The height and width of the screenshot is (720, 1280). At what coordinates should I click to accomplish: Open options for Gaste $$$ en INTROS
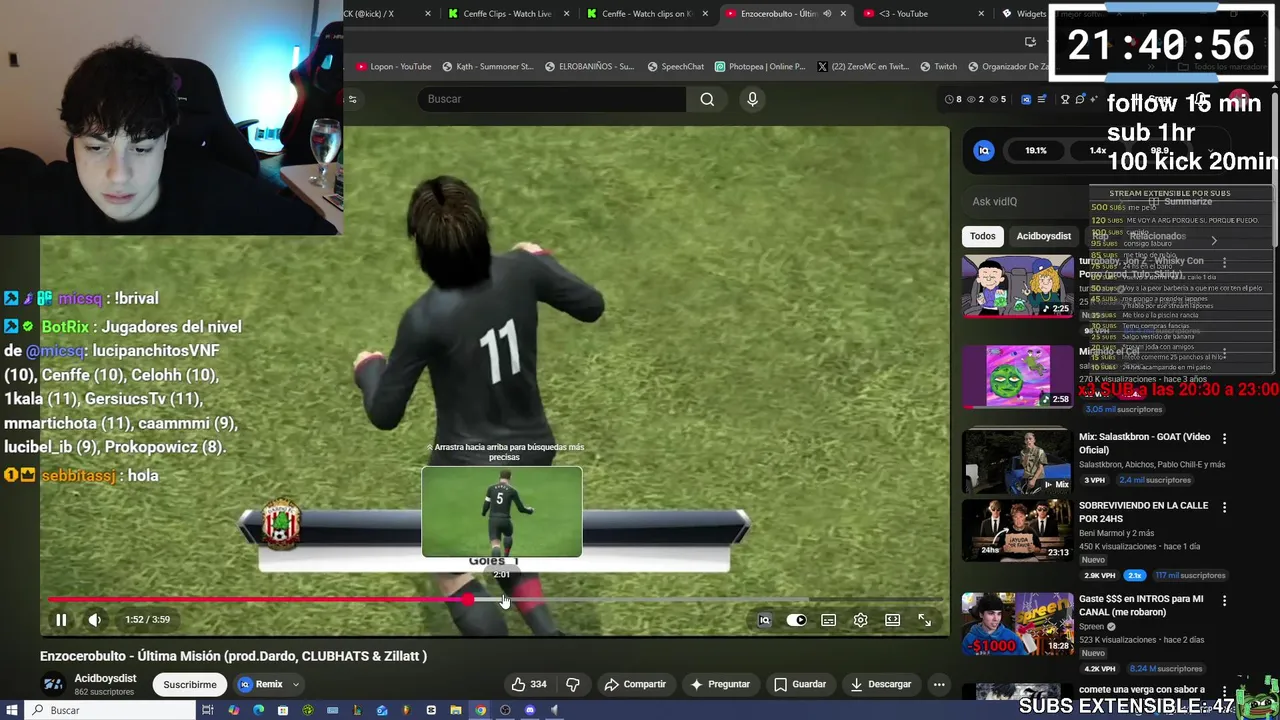pyautogui.click(x=1224, y=600)
